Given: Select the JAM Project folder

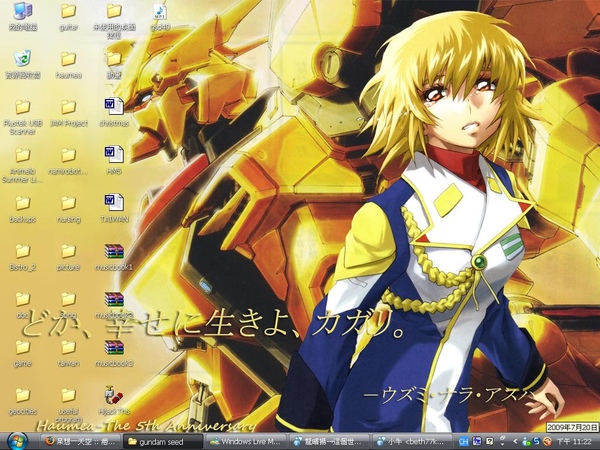Looking at the screenshot, I should [68, 113].
